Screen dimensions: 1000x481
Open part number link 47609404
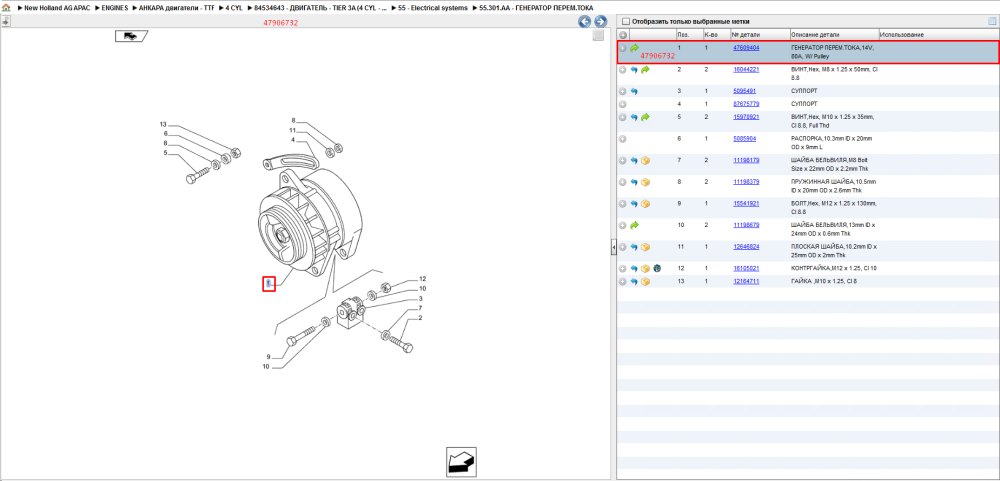tap(746, 48)
